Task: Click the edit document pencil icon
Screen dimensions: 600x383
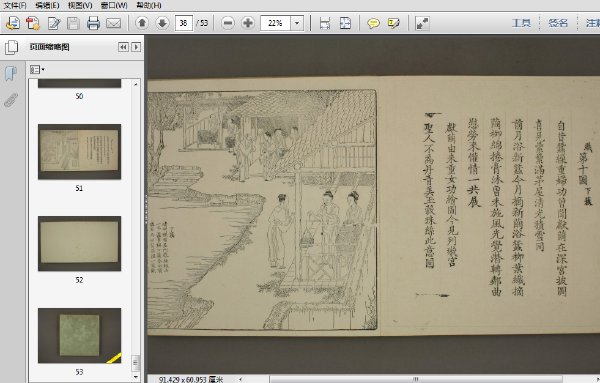Action: (x=54, y=23)
